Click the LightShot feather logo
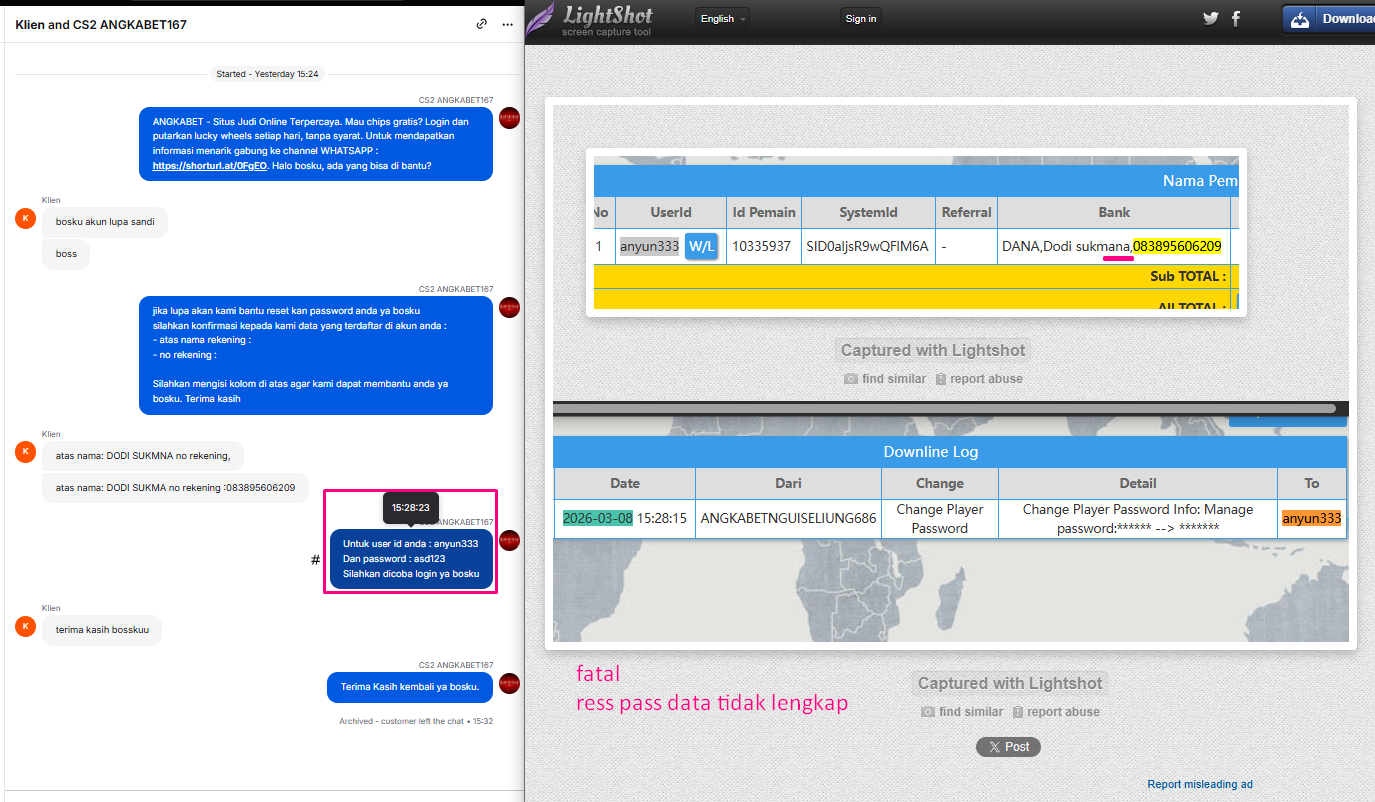 click(x=541, y=19)
